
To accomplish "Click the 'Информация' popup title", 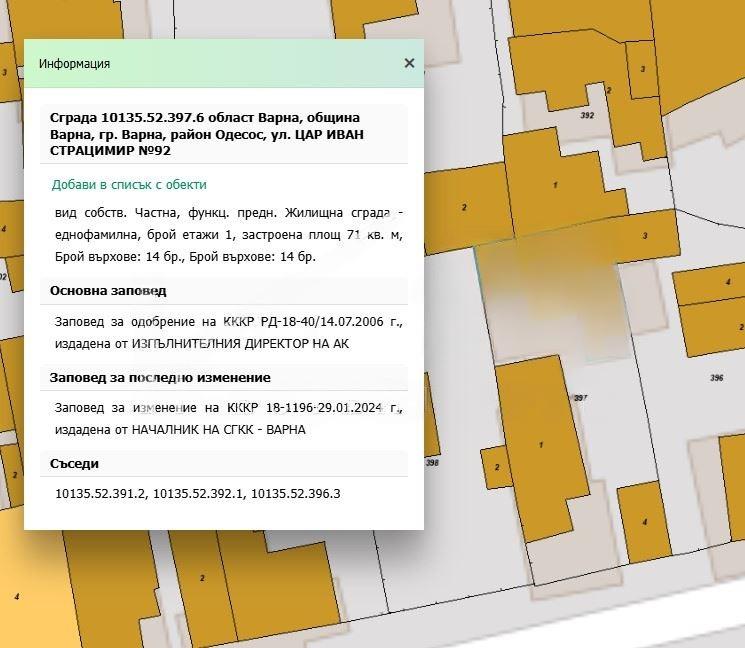I will 75,64.
